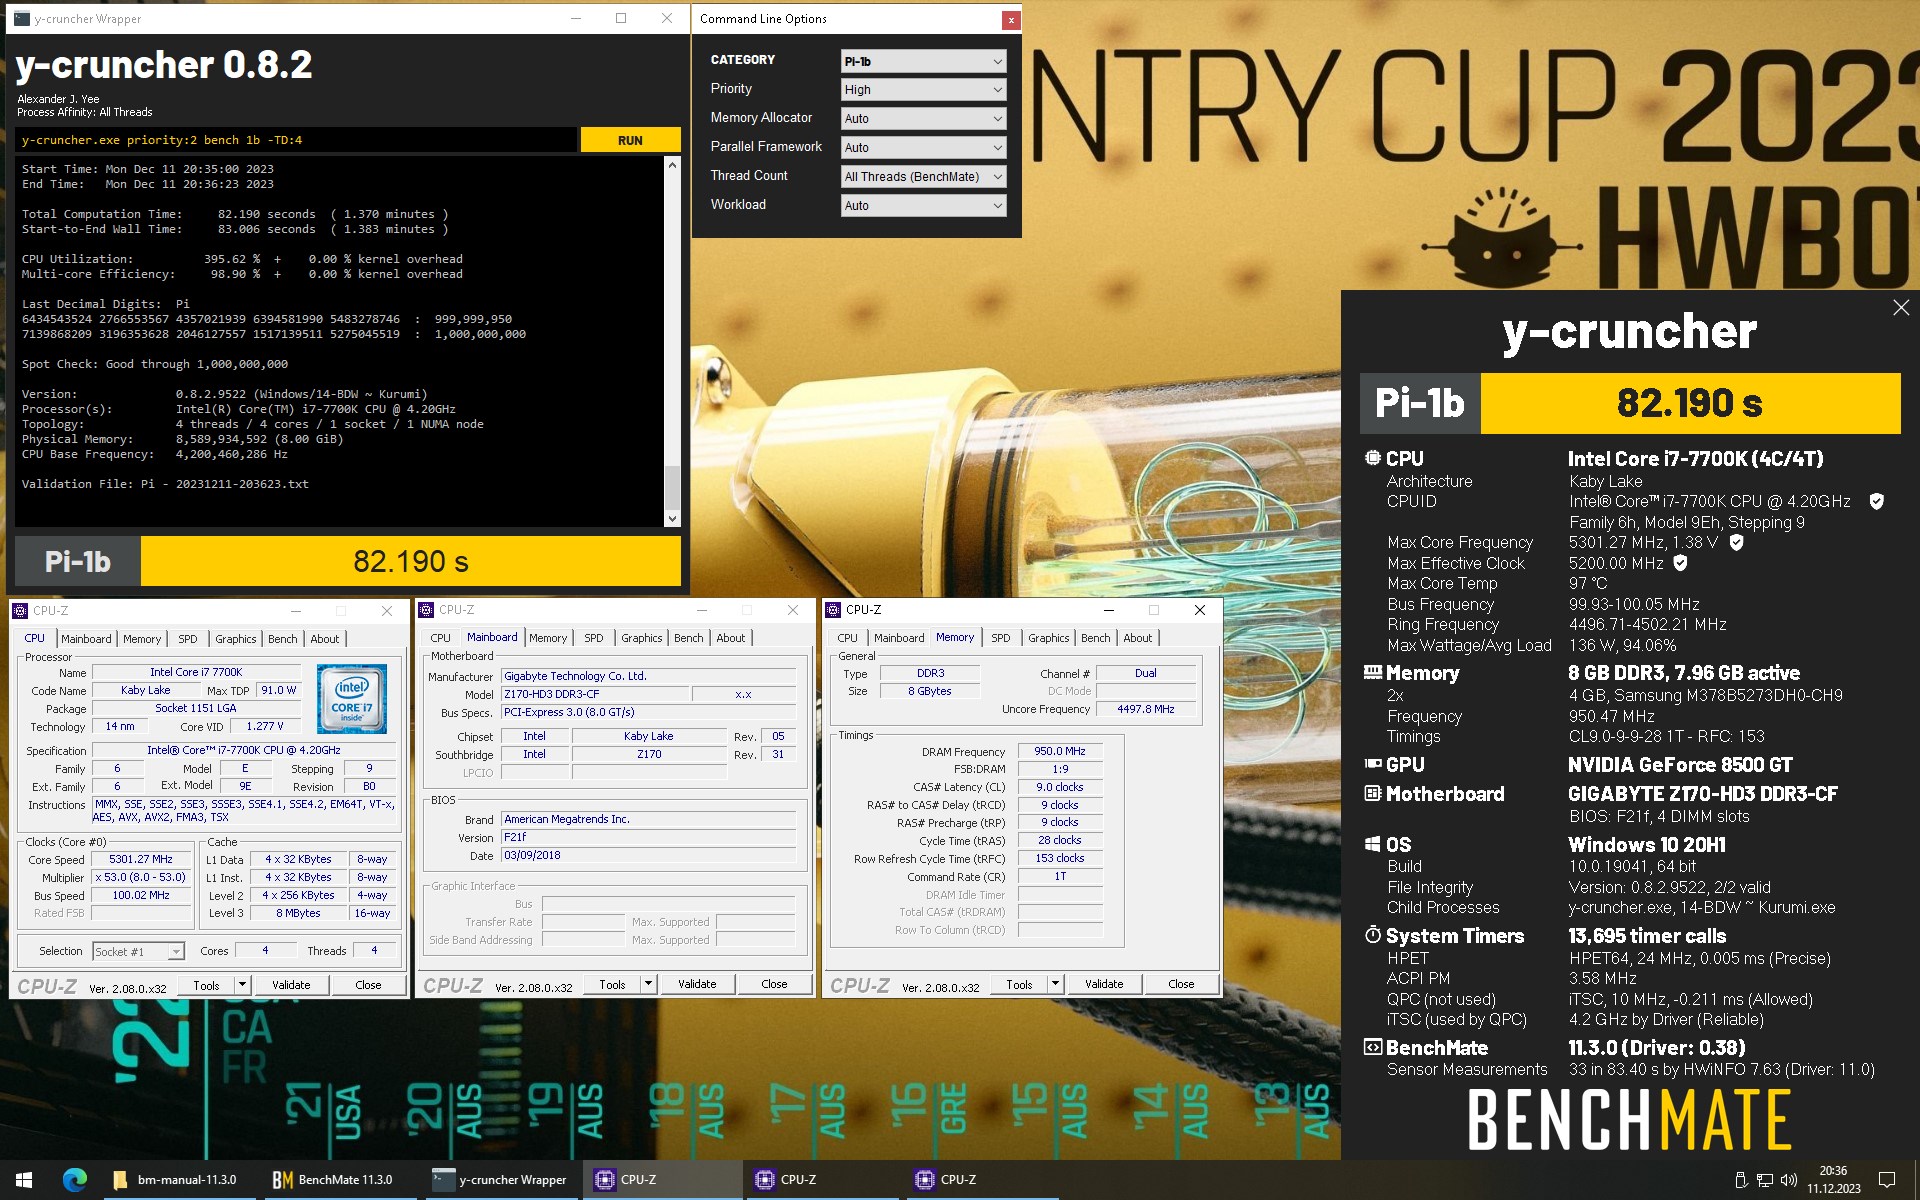Screen dimensions: 1920x1200
Task: Close the Command Line Options window
Action: tap(1011, 19)
